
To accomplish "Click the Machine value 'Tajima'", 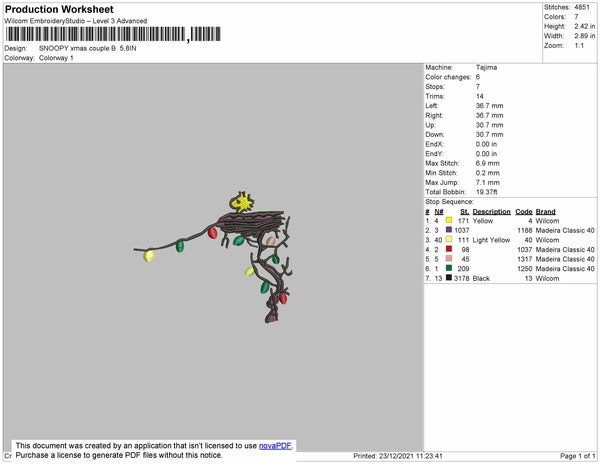I will pos(486,67).
